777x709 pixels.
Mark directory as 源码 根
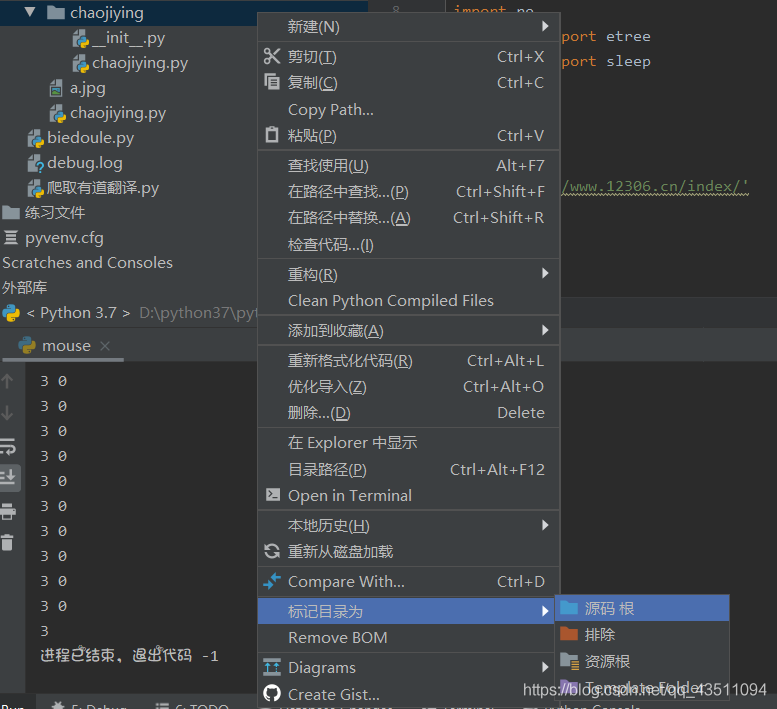point(642,608)
